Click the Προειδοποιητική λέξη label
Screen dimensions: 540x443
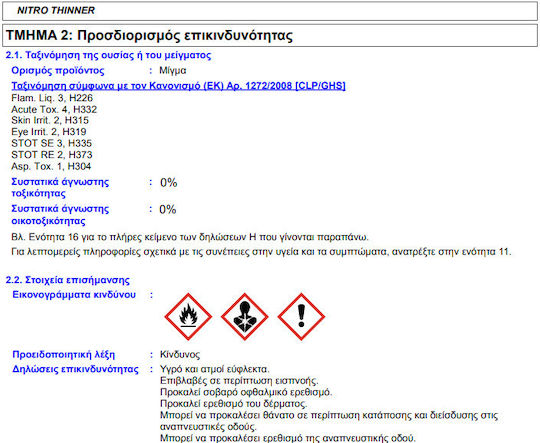[64, 354]
